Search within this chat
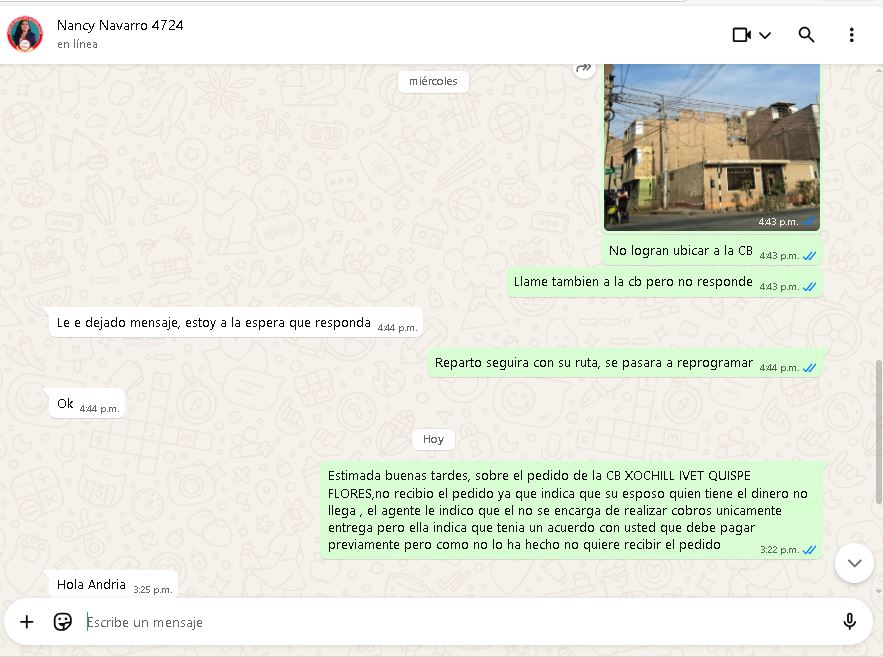 tap(806, 35)
